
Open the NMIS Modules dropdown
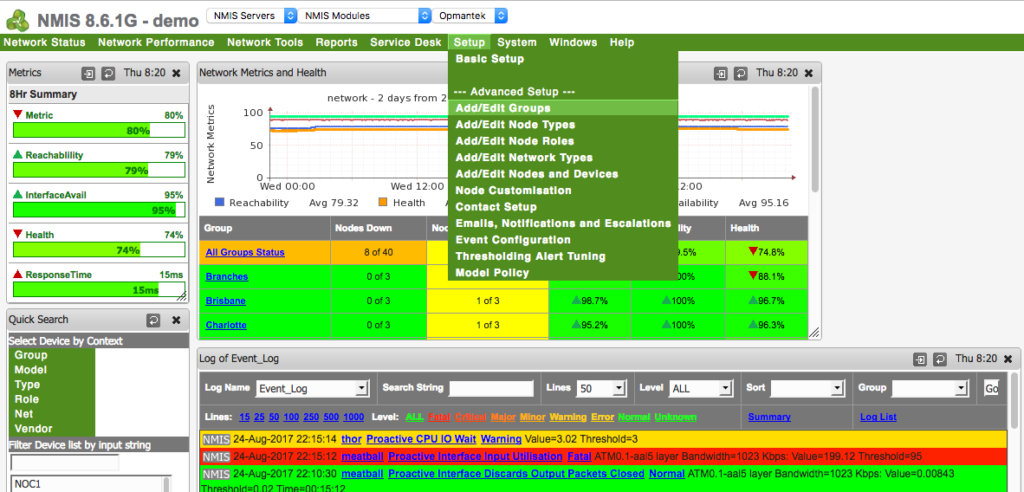click(367, 16)
